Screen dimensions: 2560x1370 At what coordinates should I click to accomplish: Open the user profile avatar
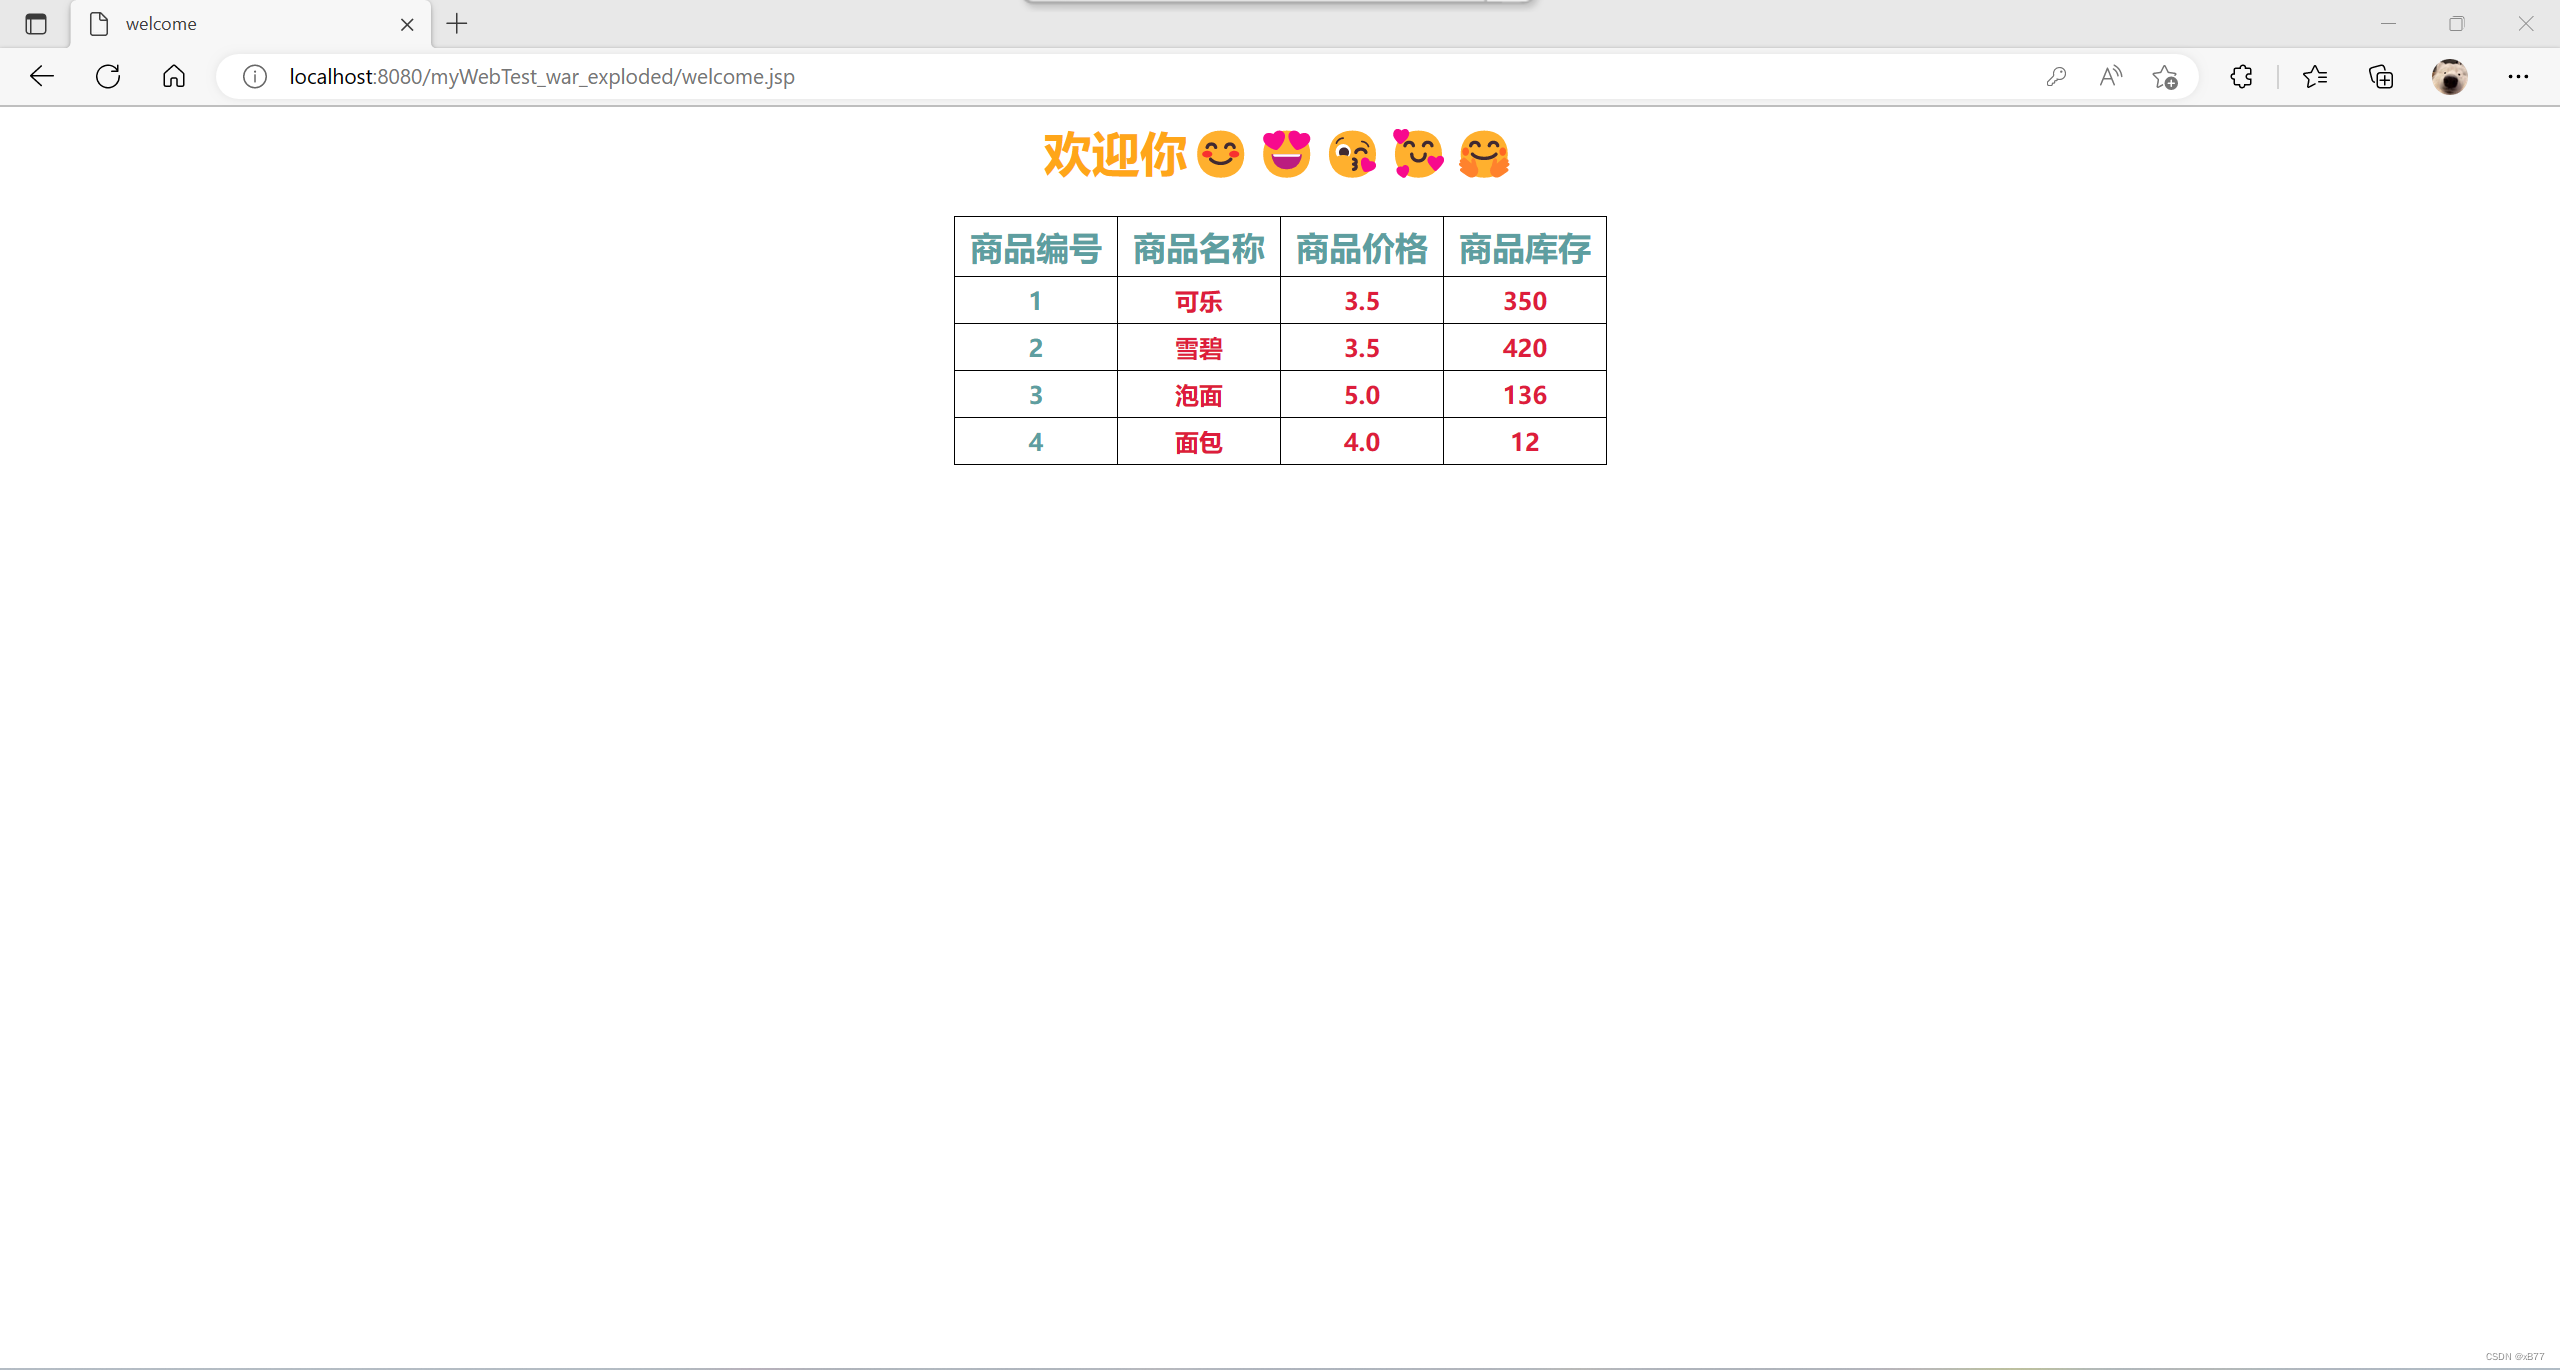point(2450,76)
